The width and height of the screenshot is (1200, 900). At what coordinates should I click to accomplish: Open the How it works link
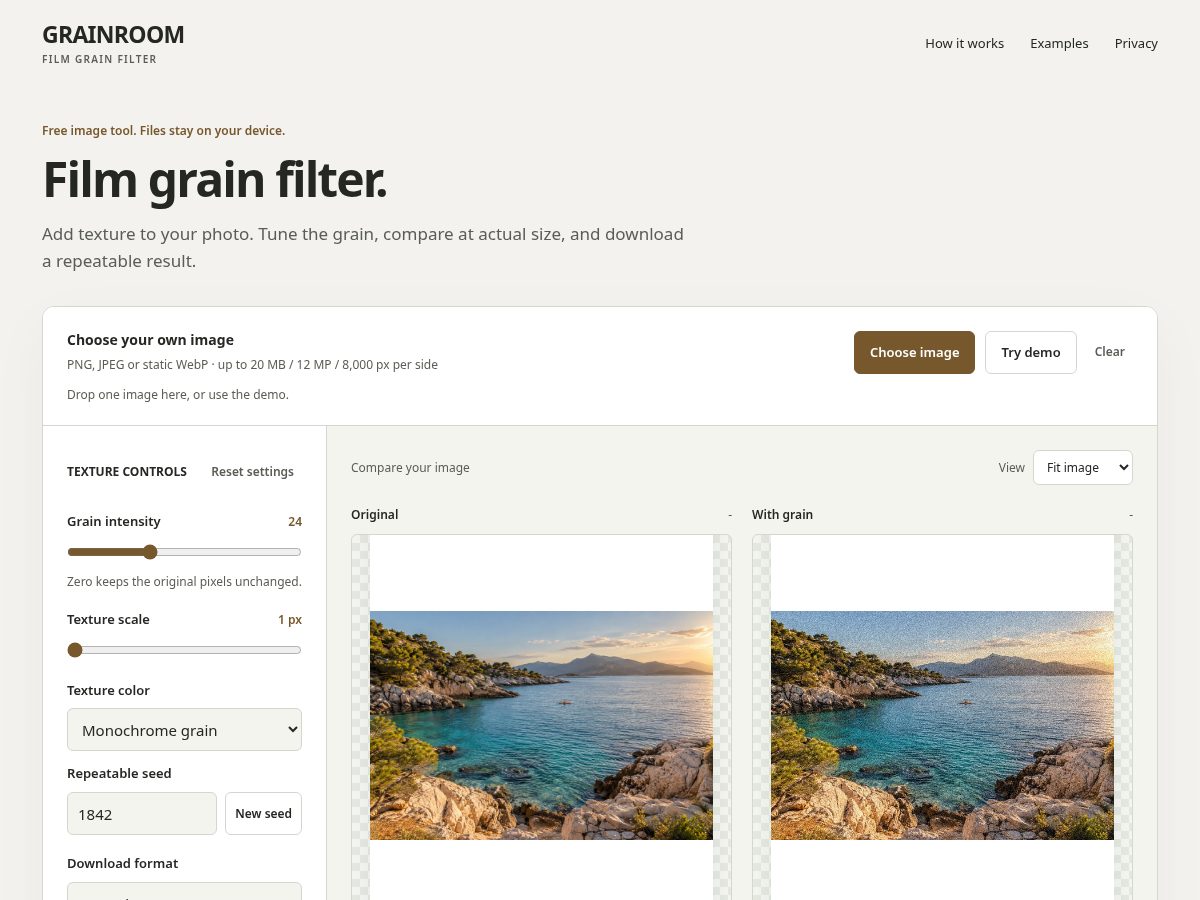pos(964,43)
